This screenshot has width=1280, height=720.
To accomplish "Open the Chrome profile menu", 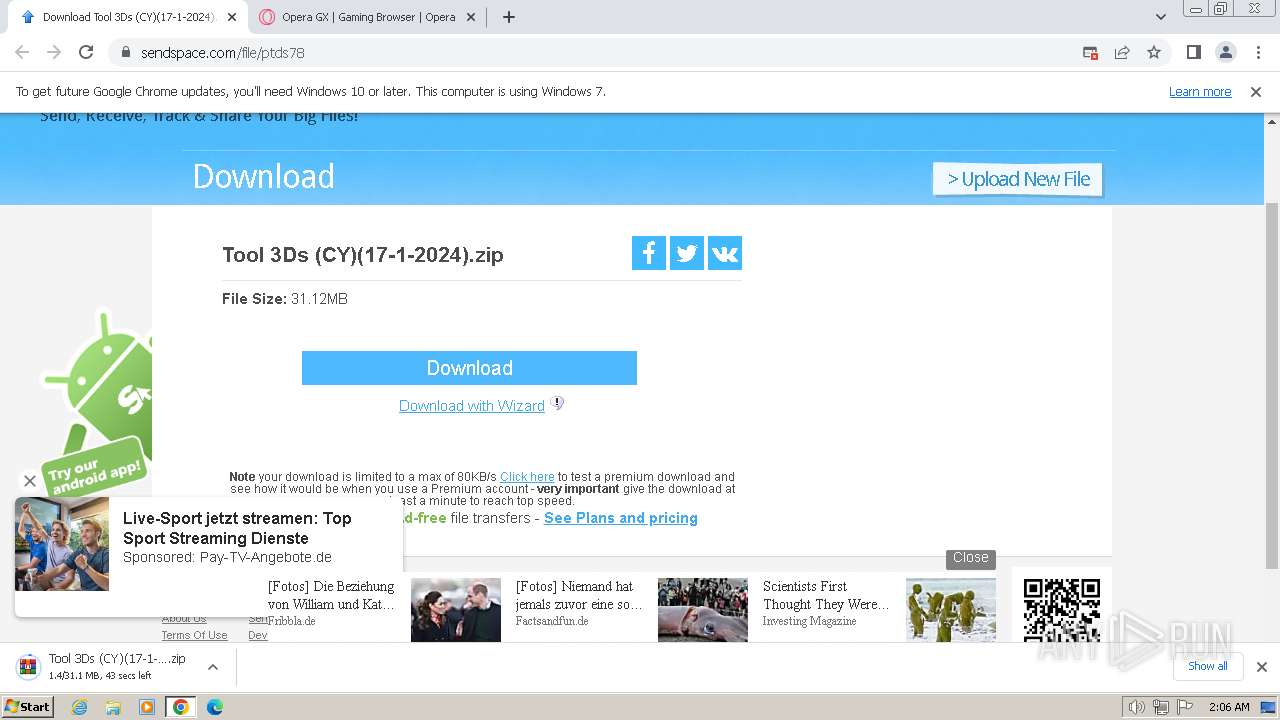I will [1225, 52].
